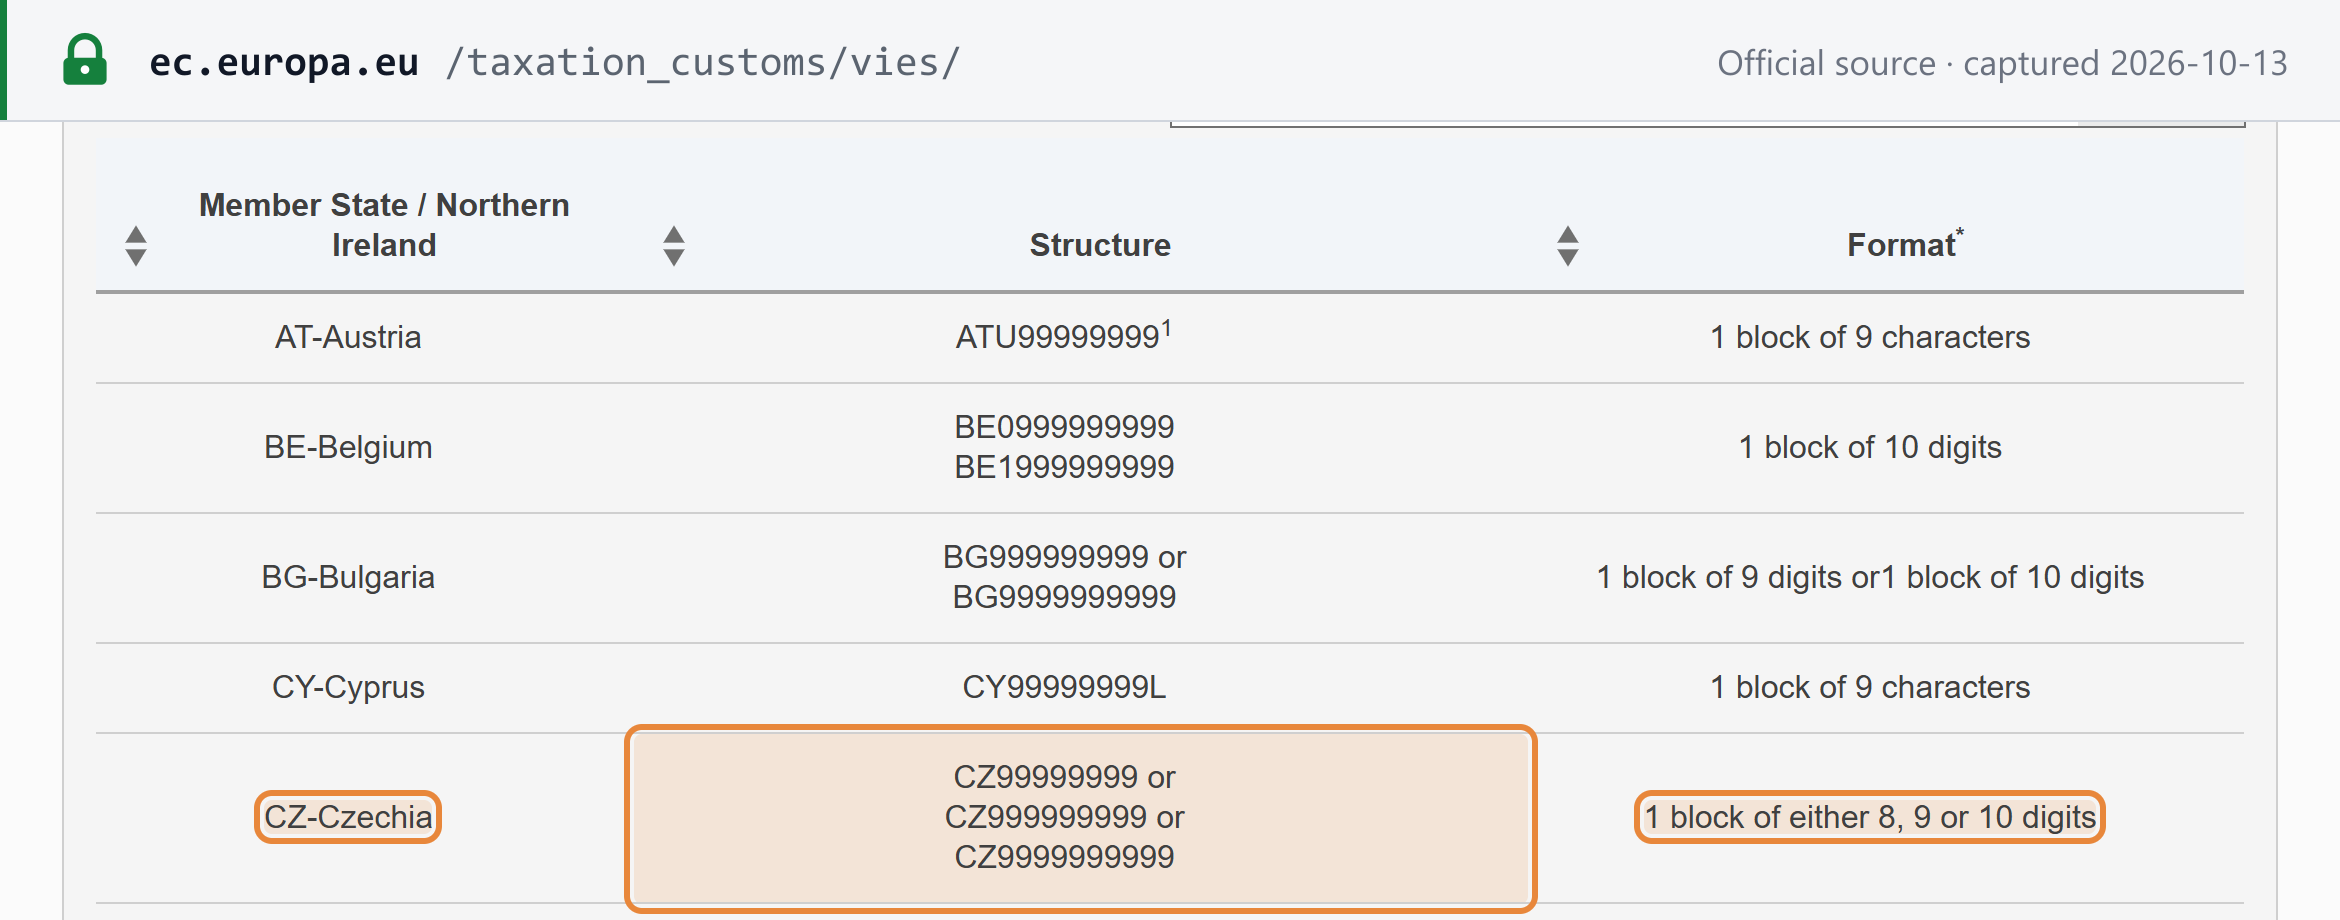Image resolution: width=2340 pixels, height=920 pixels.
Task: Select the 'ATU99999999' structure cell
Action: point(1064,335)
